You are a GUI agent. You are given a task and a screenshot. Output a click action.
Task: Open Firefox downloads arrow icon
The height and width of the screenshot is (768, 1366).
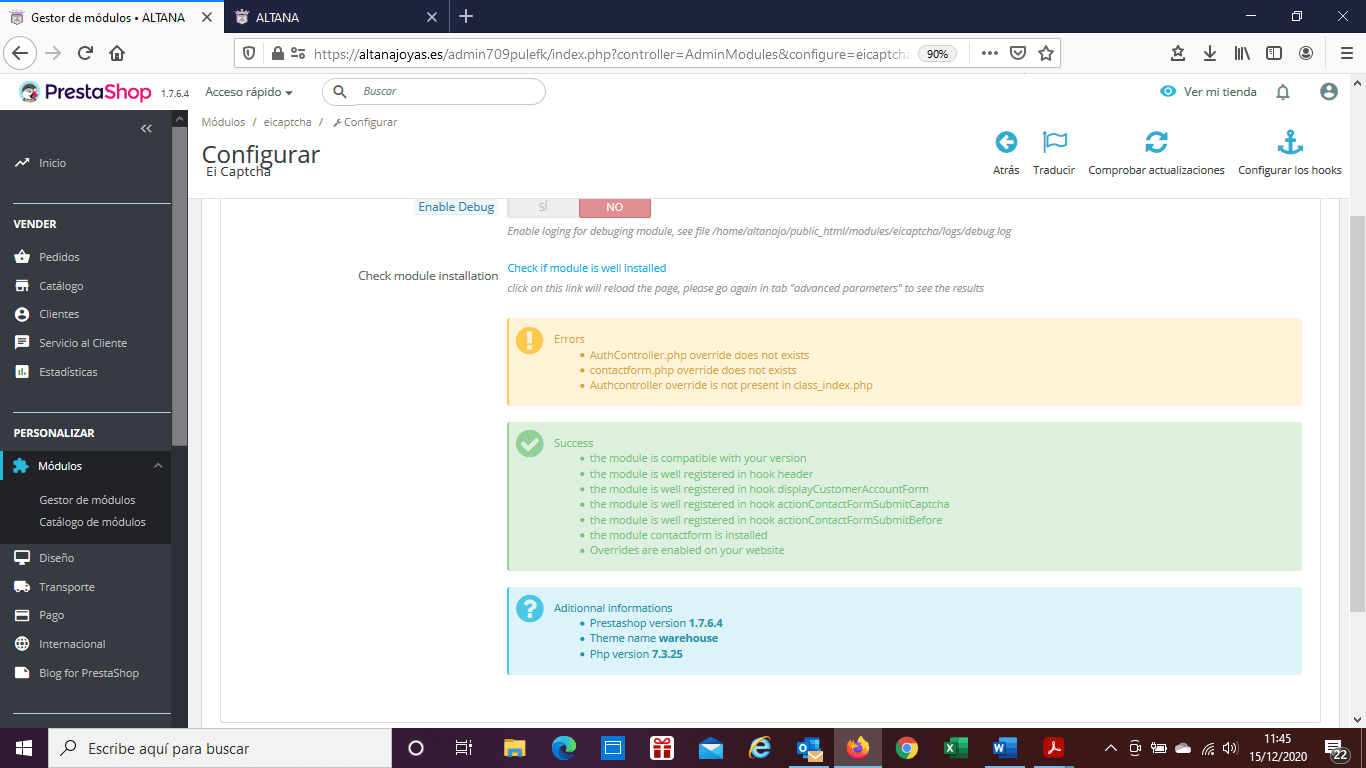1210,53
